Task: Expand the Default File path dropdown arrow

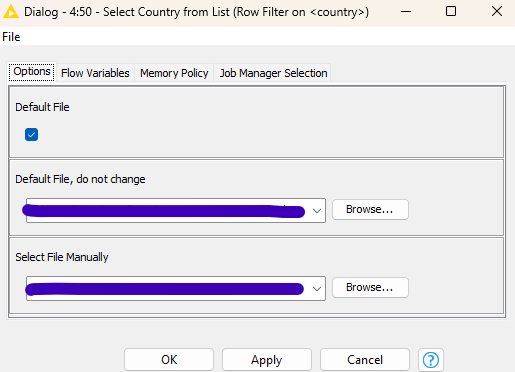Action: (317, 211)
